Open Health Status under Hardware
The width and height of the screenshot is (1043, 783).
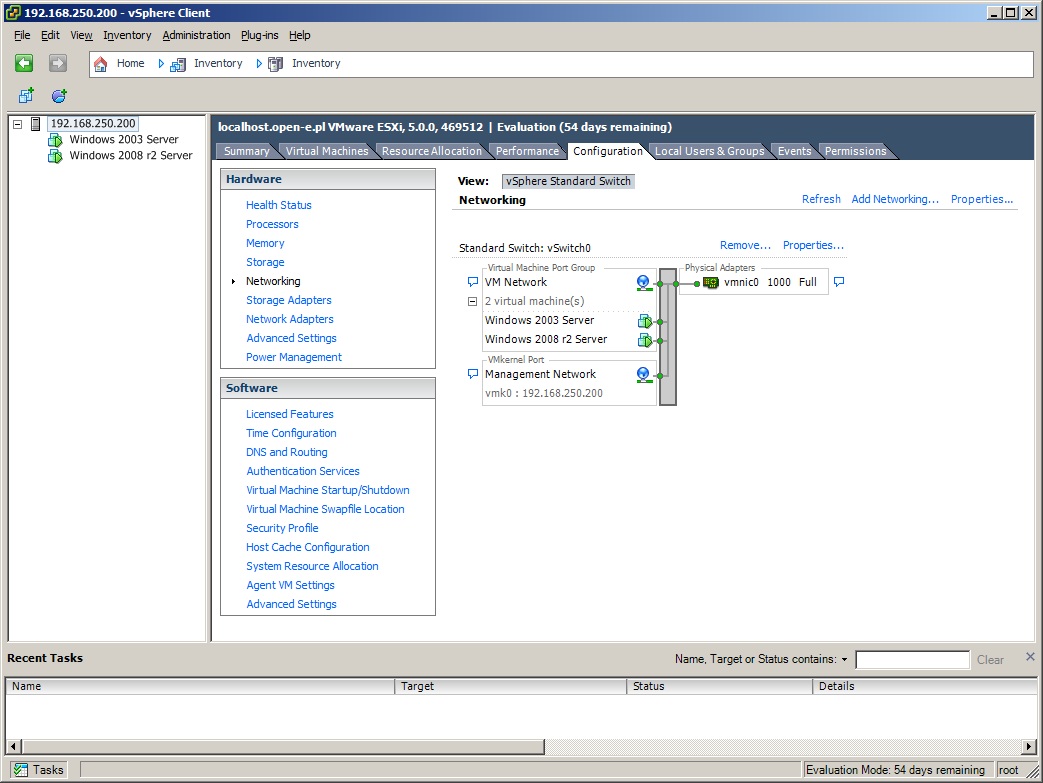pyautogui.click(x=279, y=205)
